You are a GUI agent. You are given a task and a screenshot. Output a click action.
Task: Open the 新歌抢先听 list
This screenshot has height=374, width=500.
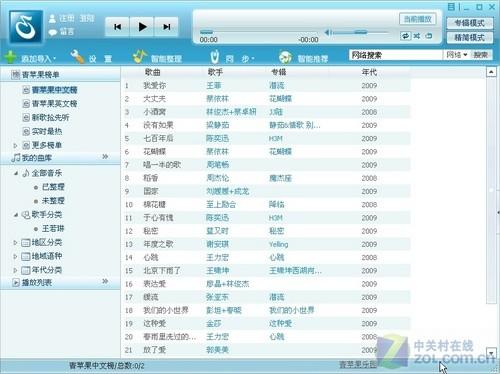tap(50, 117)
